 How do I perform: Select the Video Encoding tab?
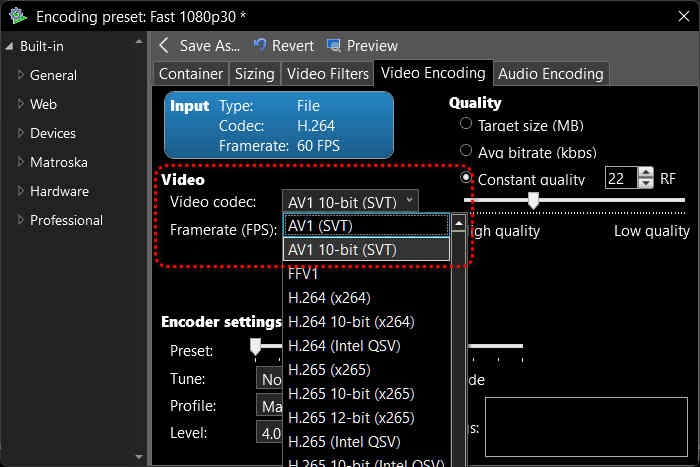click(x=433, y=73)
